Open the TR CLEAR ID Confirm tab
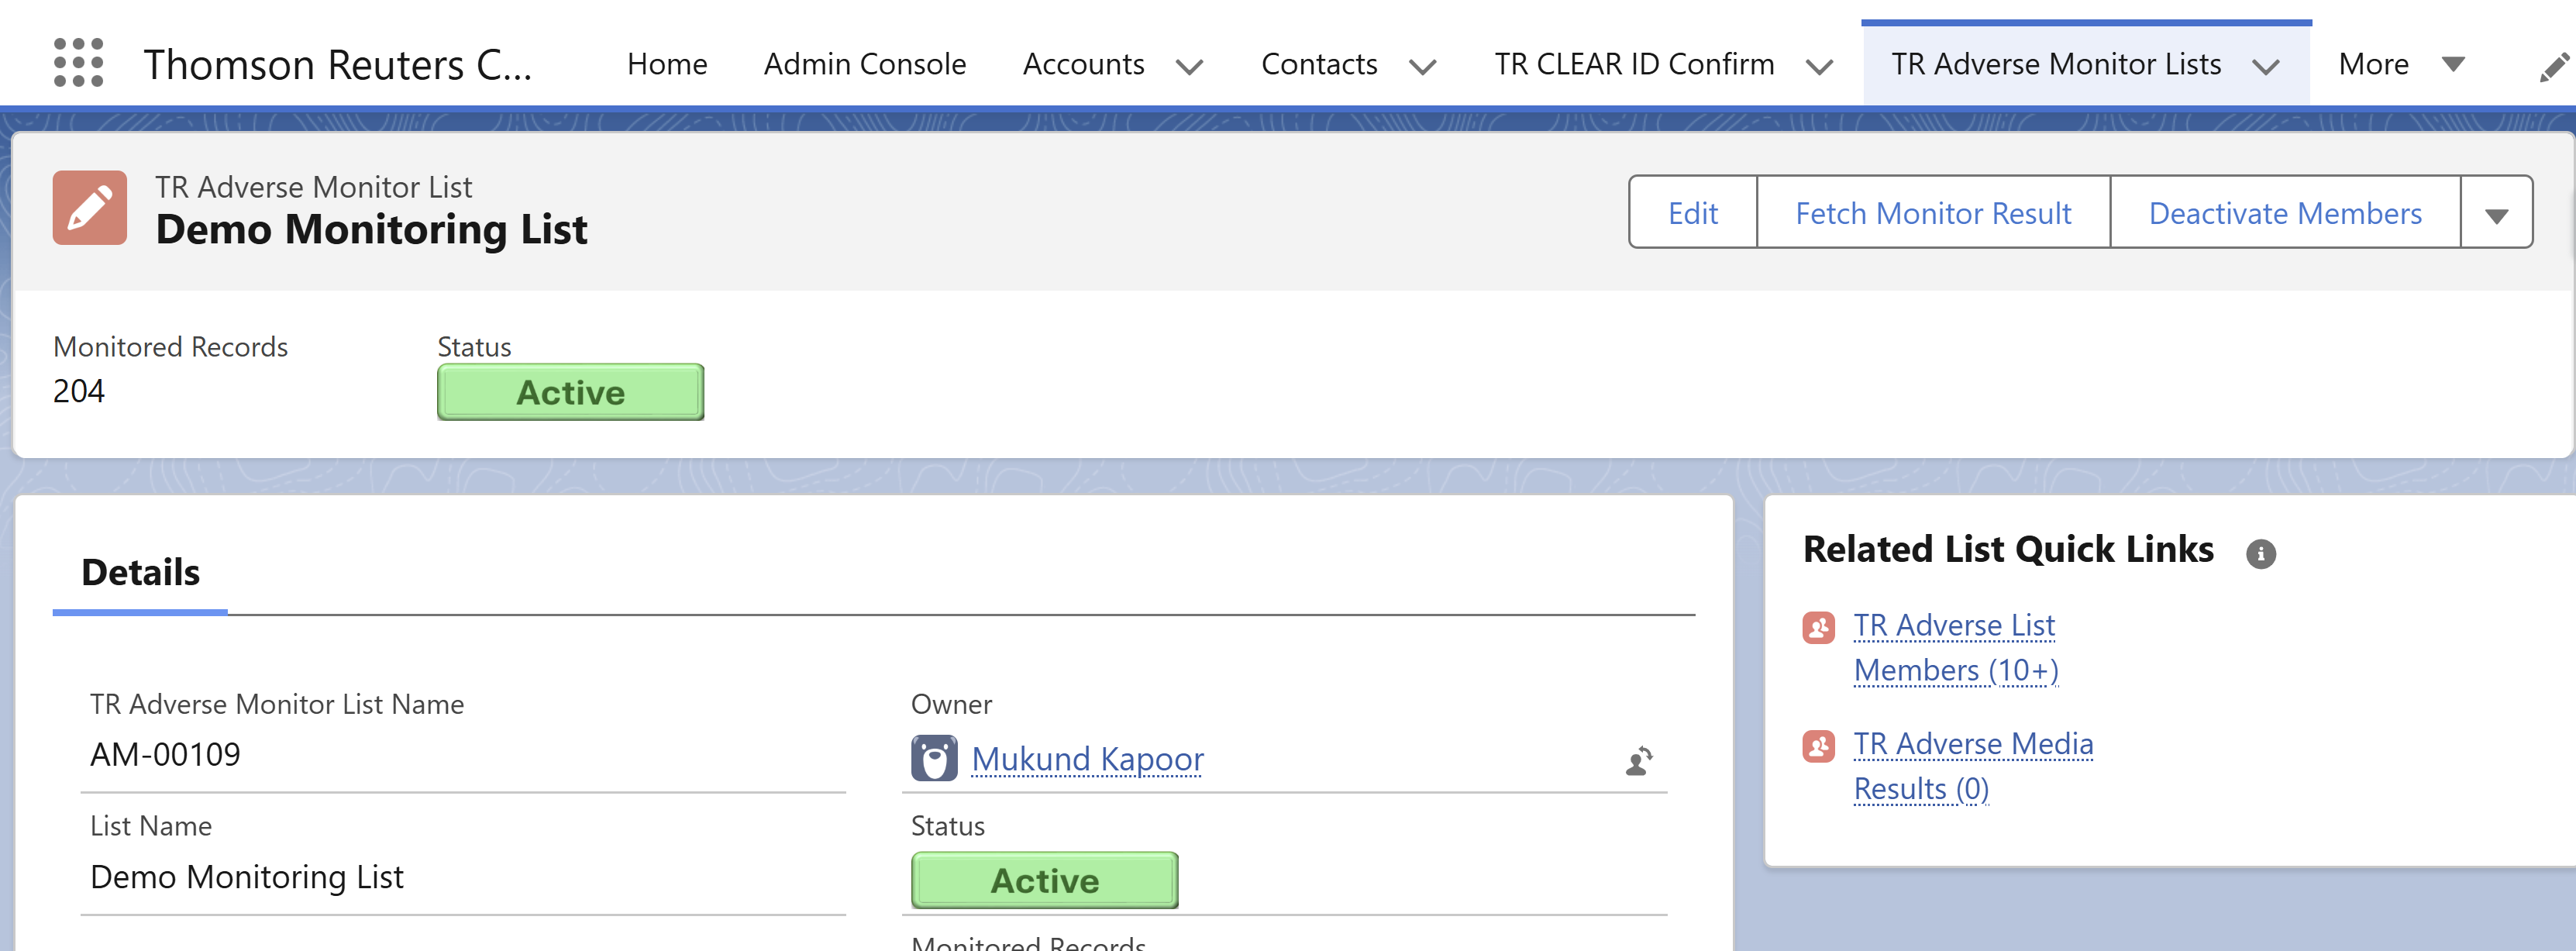The image size is (2576, 951). 1634,64
